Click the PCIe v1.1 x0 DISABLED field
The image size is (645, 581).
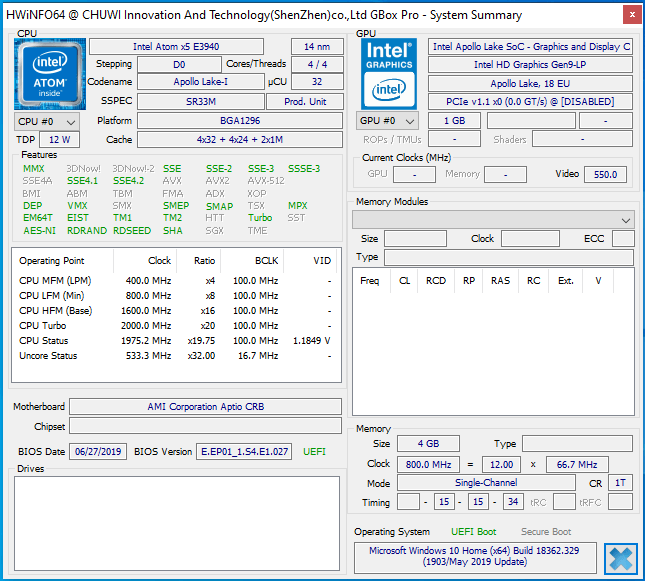click(x=530, y=102)
